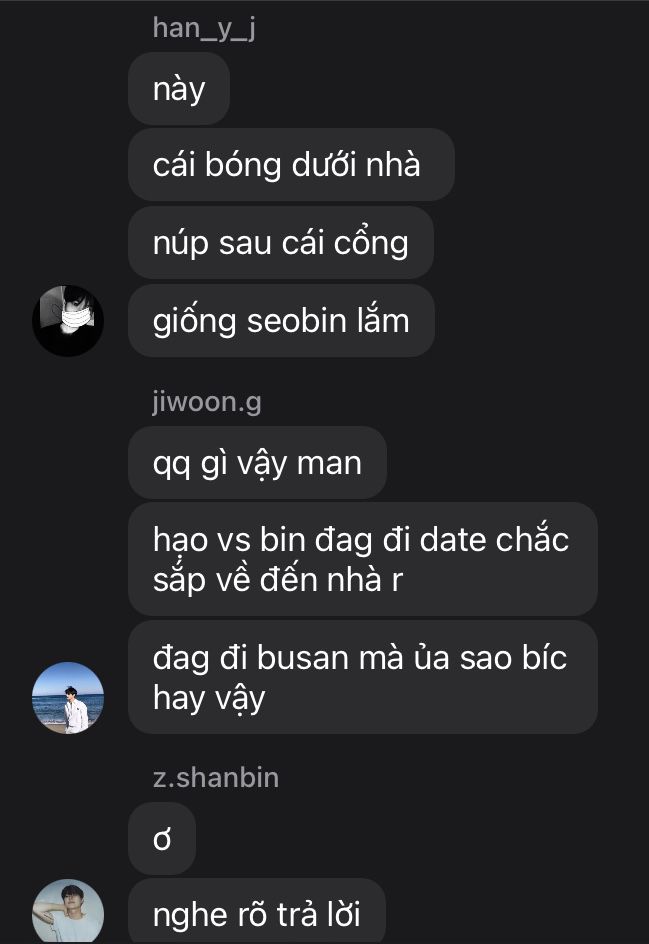
Task: Open z.shanbin's profile avatar
Action: point(68,911)
